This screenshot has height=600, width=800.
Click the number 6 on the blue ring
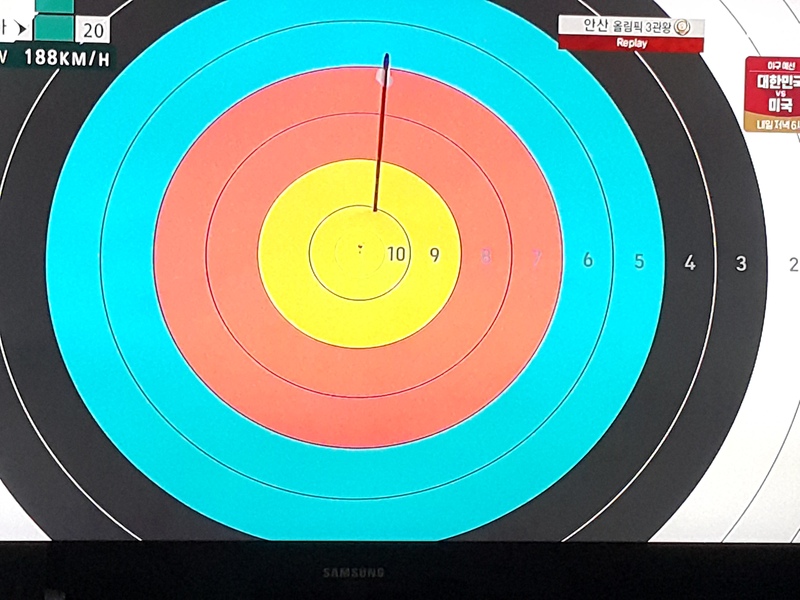[587, 261]
